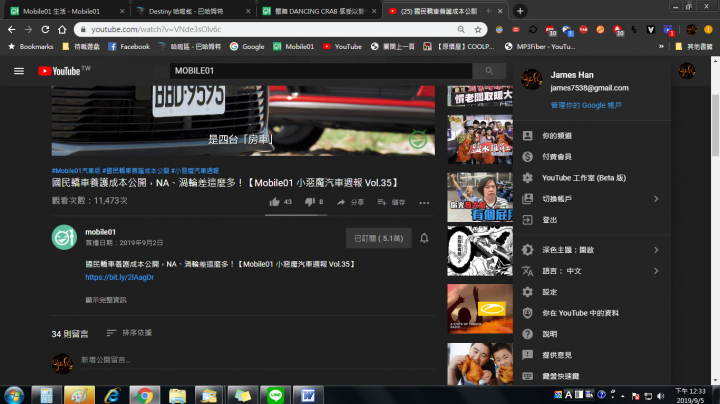
Task: Open the YouTube hamburger guide menu
Action: tap(19, 71)
